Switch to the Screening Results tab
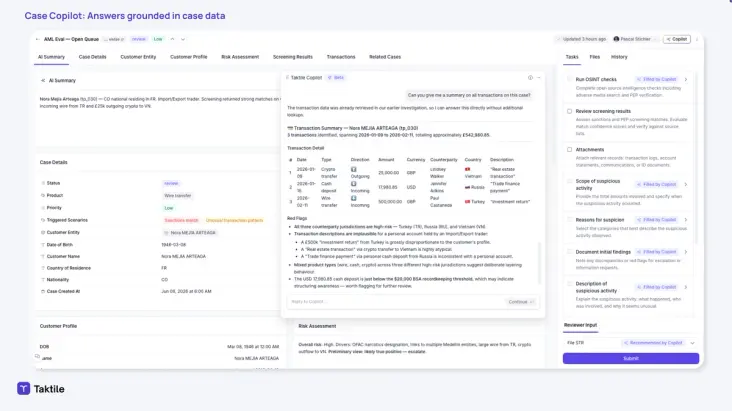The height and width of the screenshot is (411, 732). coord(293,57)
